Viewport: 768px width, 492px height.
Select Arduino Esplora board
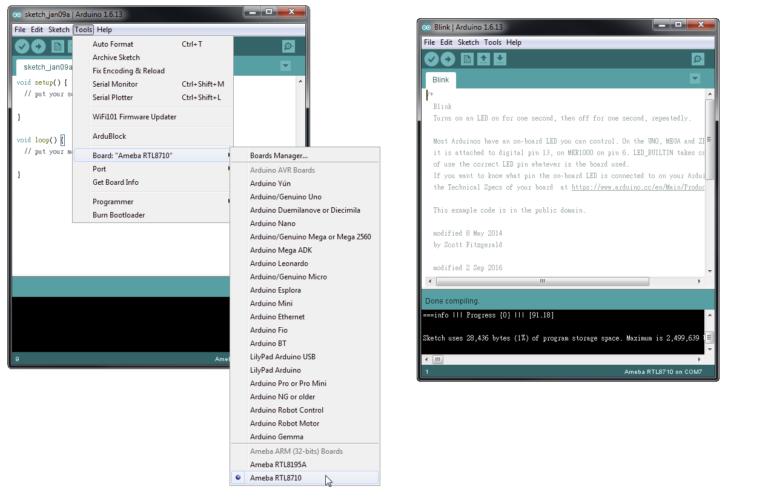pos(305,290)
